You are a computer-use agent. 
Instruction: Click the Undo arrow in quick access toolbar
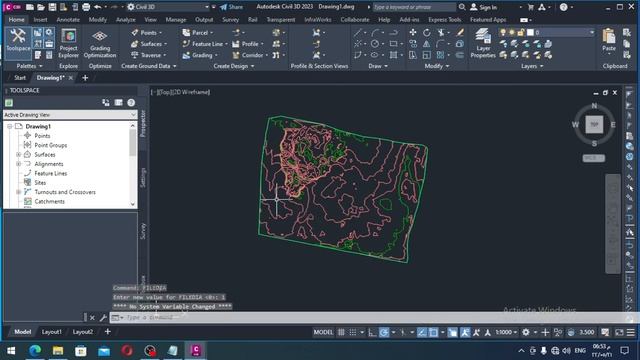click(98, 7)
